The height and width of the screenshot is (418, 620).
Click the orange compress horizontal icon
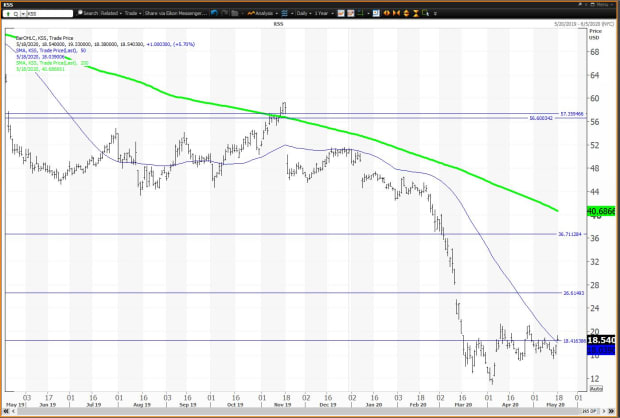coord(397,13)
